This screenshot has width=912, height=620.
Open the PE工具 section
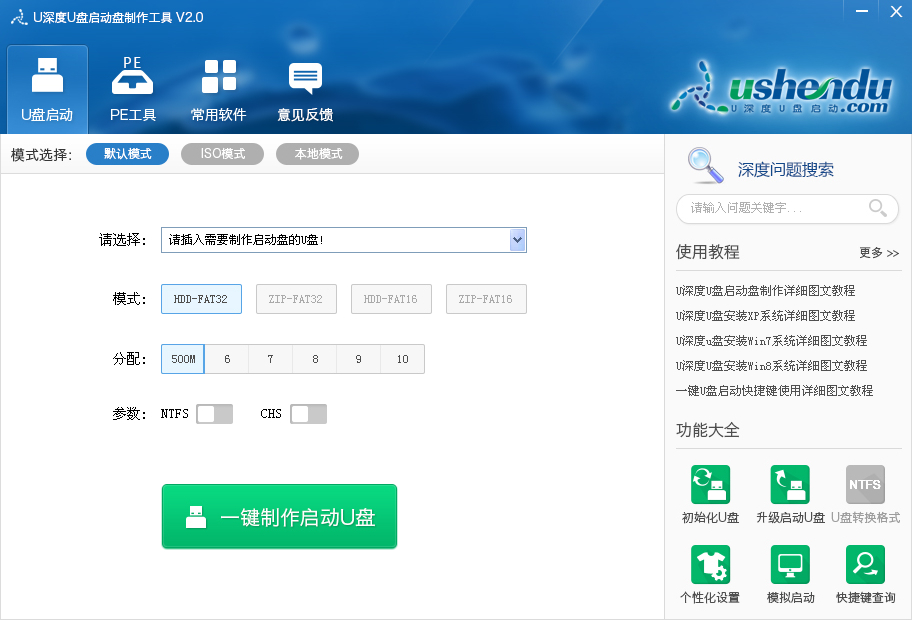(132, 88)
